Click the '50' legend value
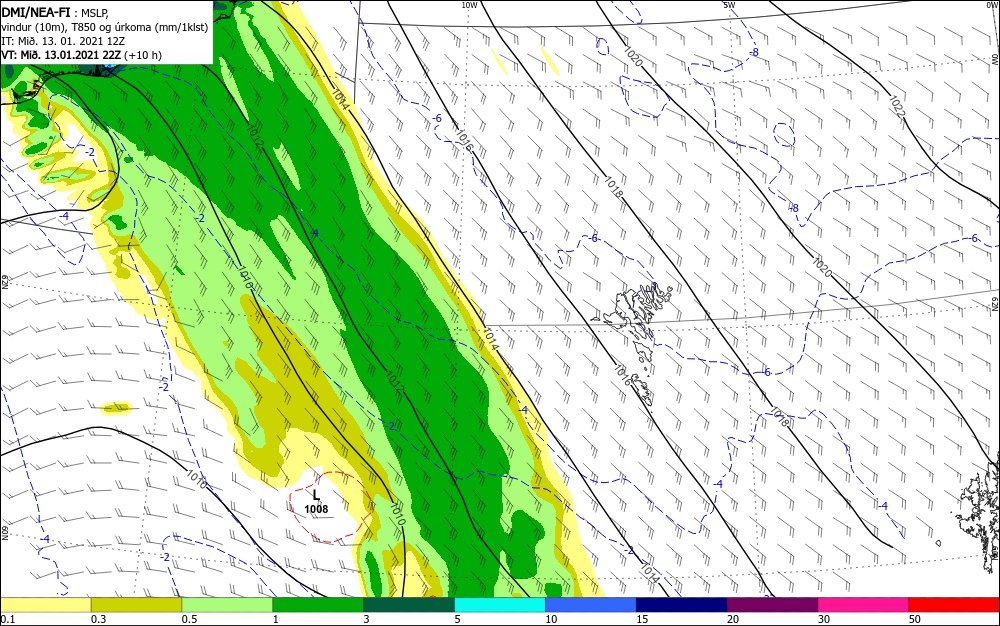 [x=915, y=619]
